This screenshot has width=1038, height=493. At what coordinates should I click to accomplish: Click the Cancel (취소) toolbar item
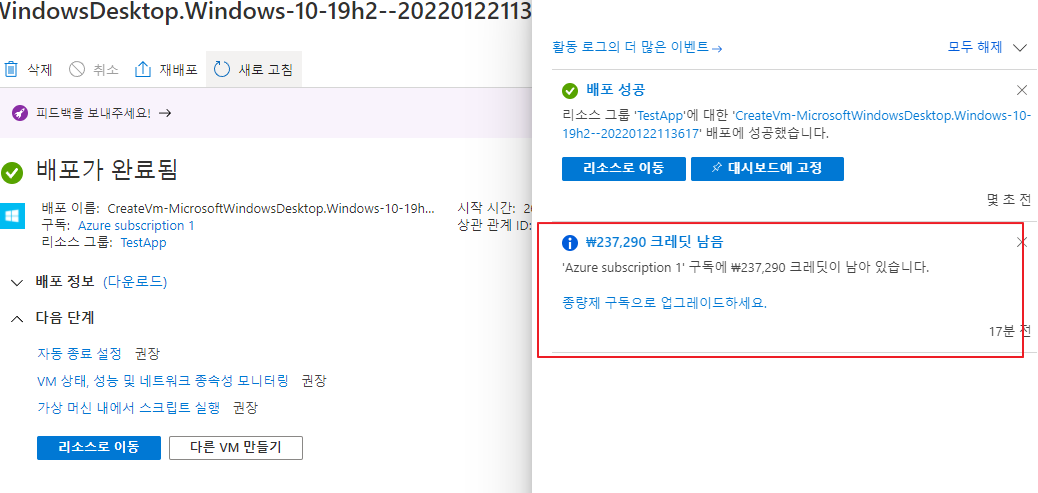tap(93, 69)
